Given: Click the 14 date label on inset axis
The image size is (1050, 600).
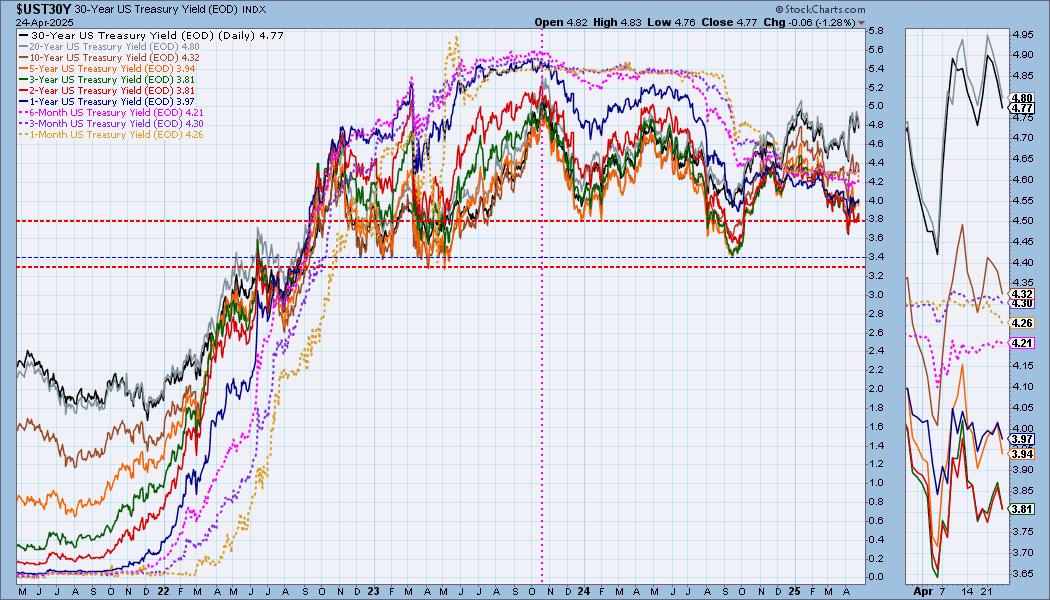Looking at the screenshot, I should point(968,592).
